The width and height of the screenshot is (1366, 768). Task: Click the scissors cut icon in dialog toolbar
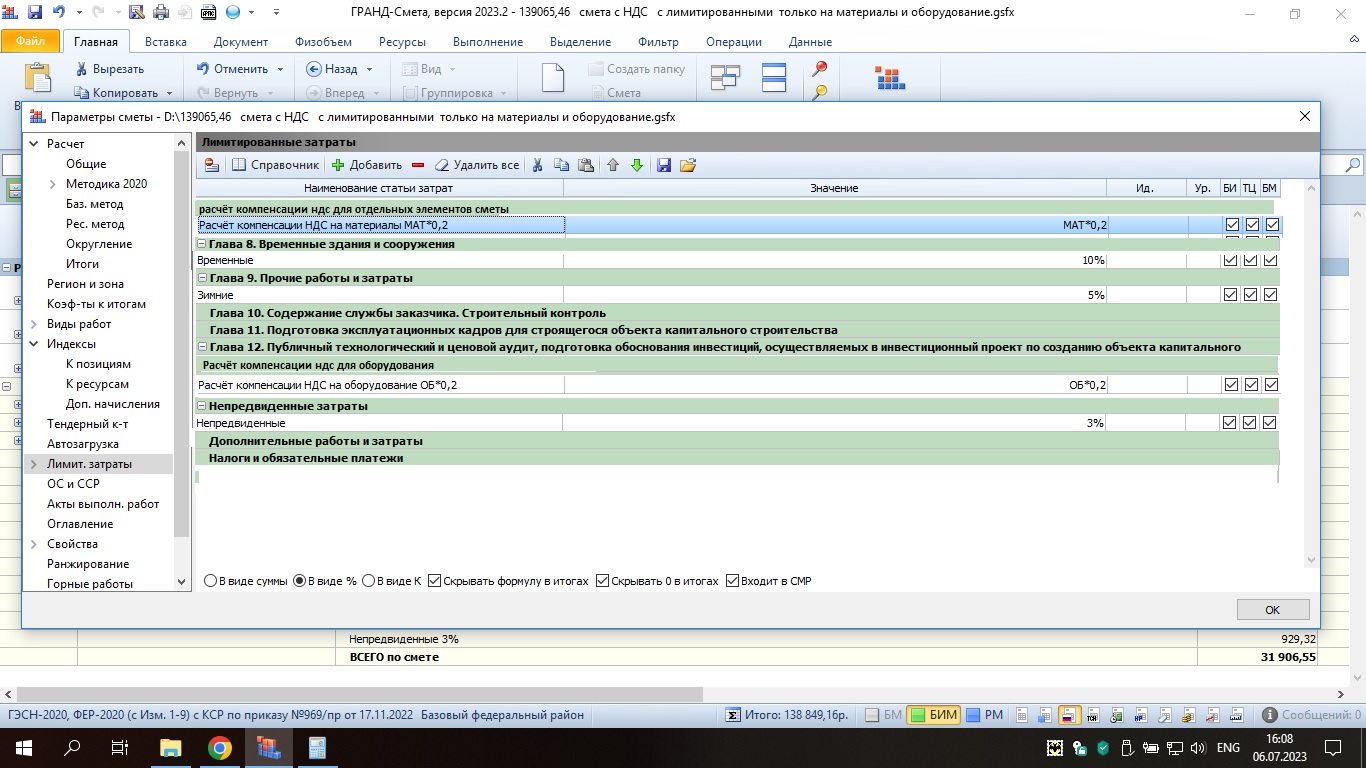[537, 165]
